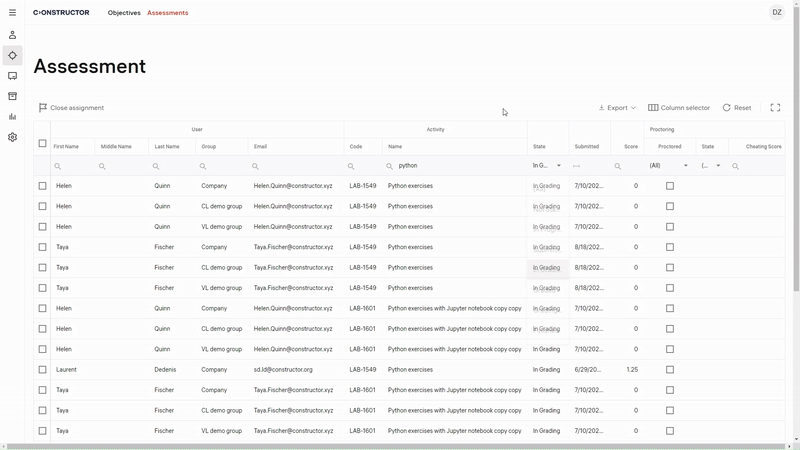The image size is (800, 450).
Task: Select row Helen Quinn Company LAB-1549
Action: tap(42, 186)
